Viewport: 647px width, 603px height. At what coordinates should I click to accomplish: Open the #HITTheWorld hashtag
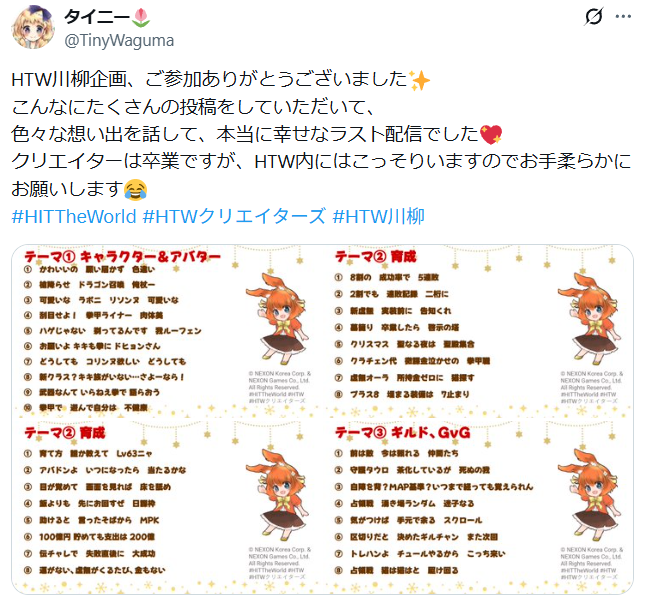click(x=74, y=216)
